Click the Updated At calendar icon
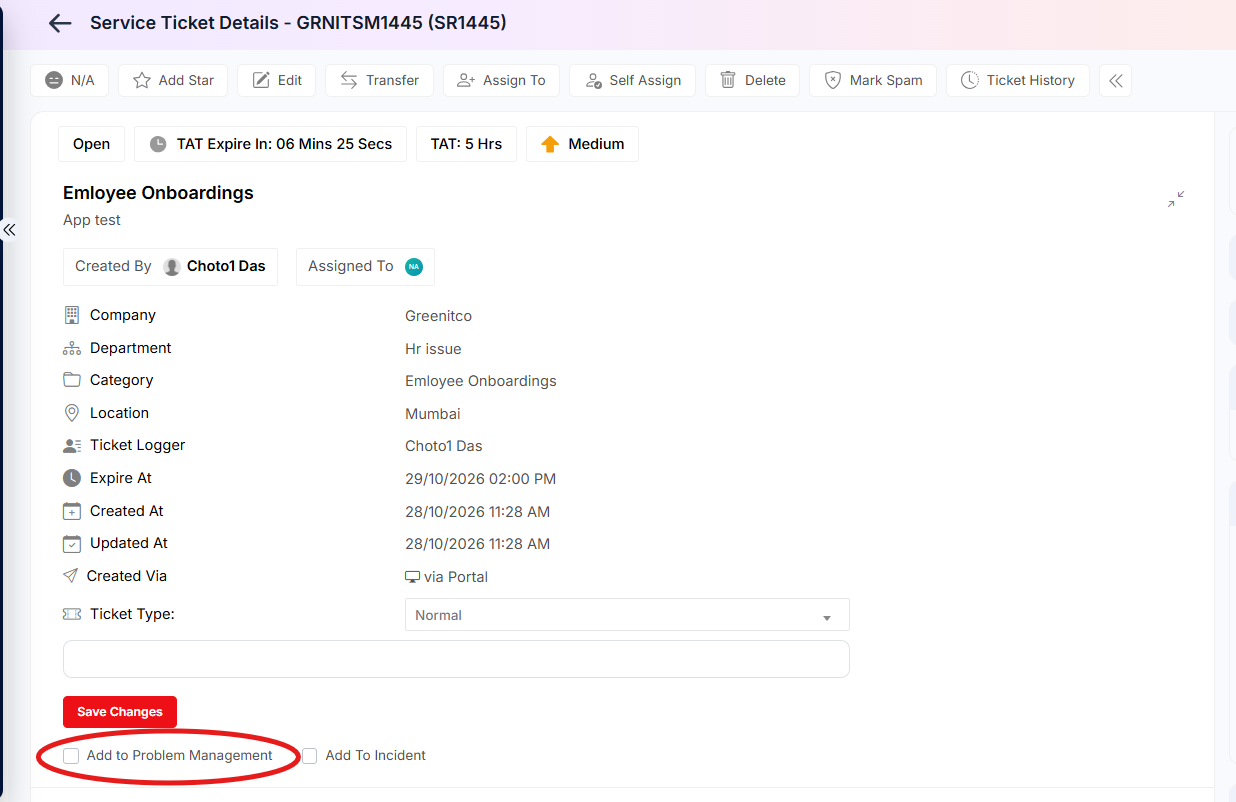 (71, 543)
